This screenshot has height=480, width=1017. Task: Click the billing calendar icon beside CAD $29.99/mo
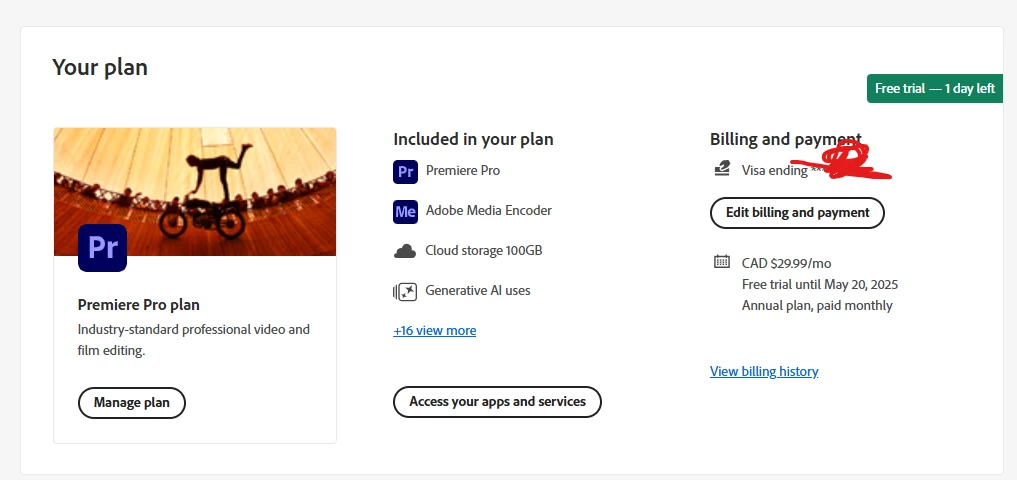pyautogui.click(x=722, y=261)
